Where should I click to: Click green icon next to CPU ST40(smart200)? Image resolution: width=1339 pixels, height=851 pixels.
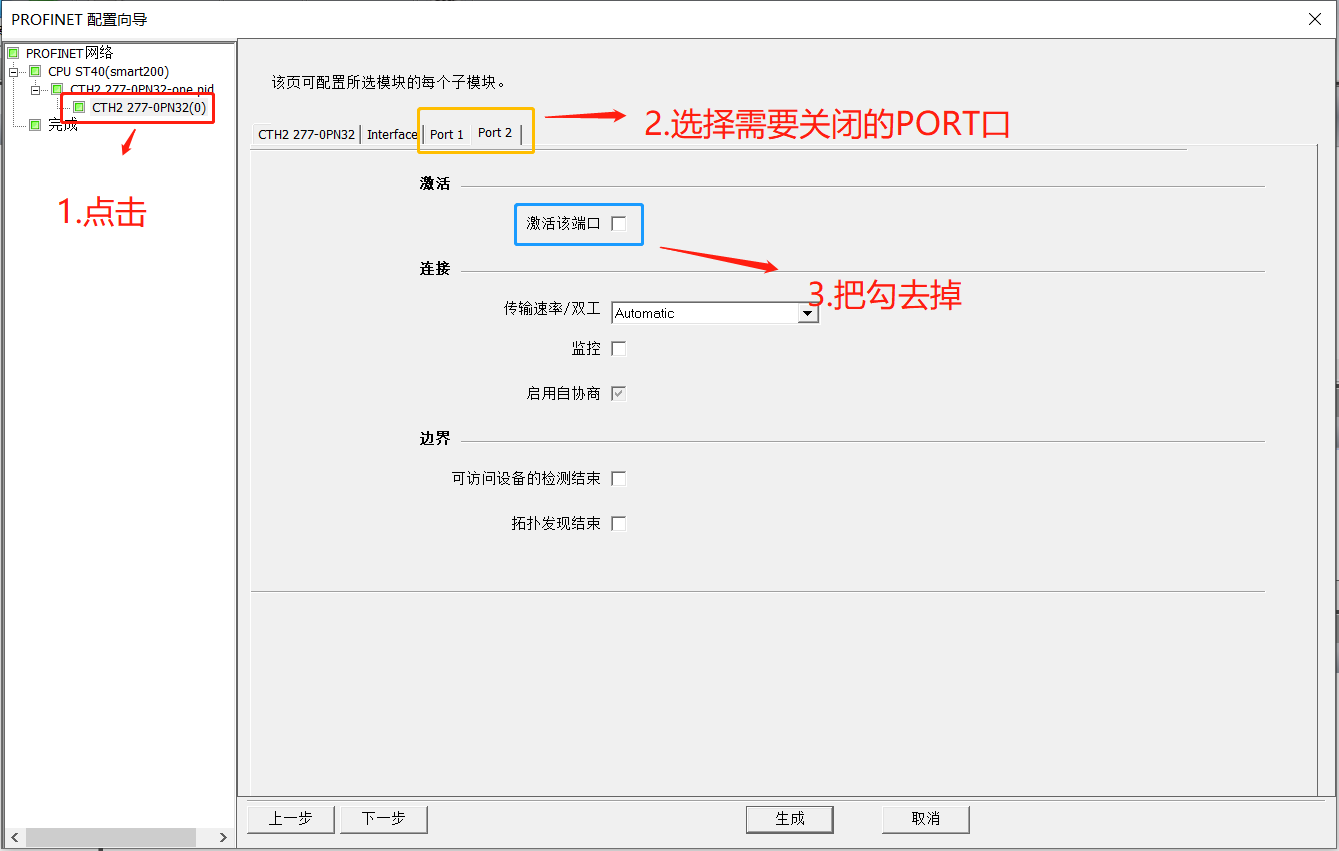[x=35, y=71]
